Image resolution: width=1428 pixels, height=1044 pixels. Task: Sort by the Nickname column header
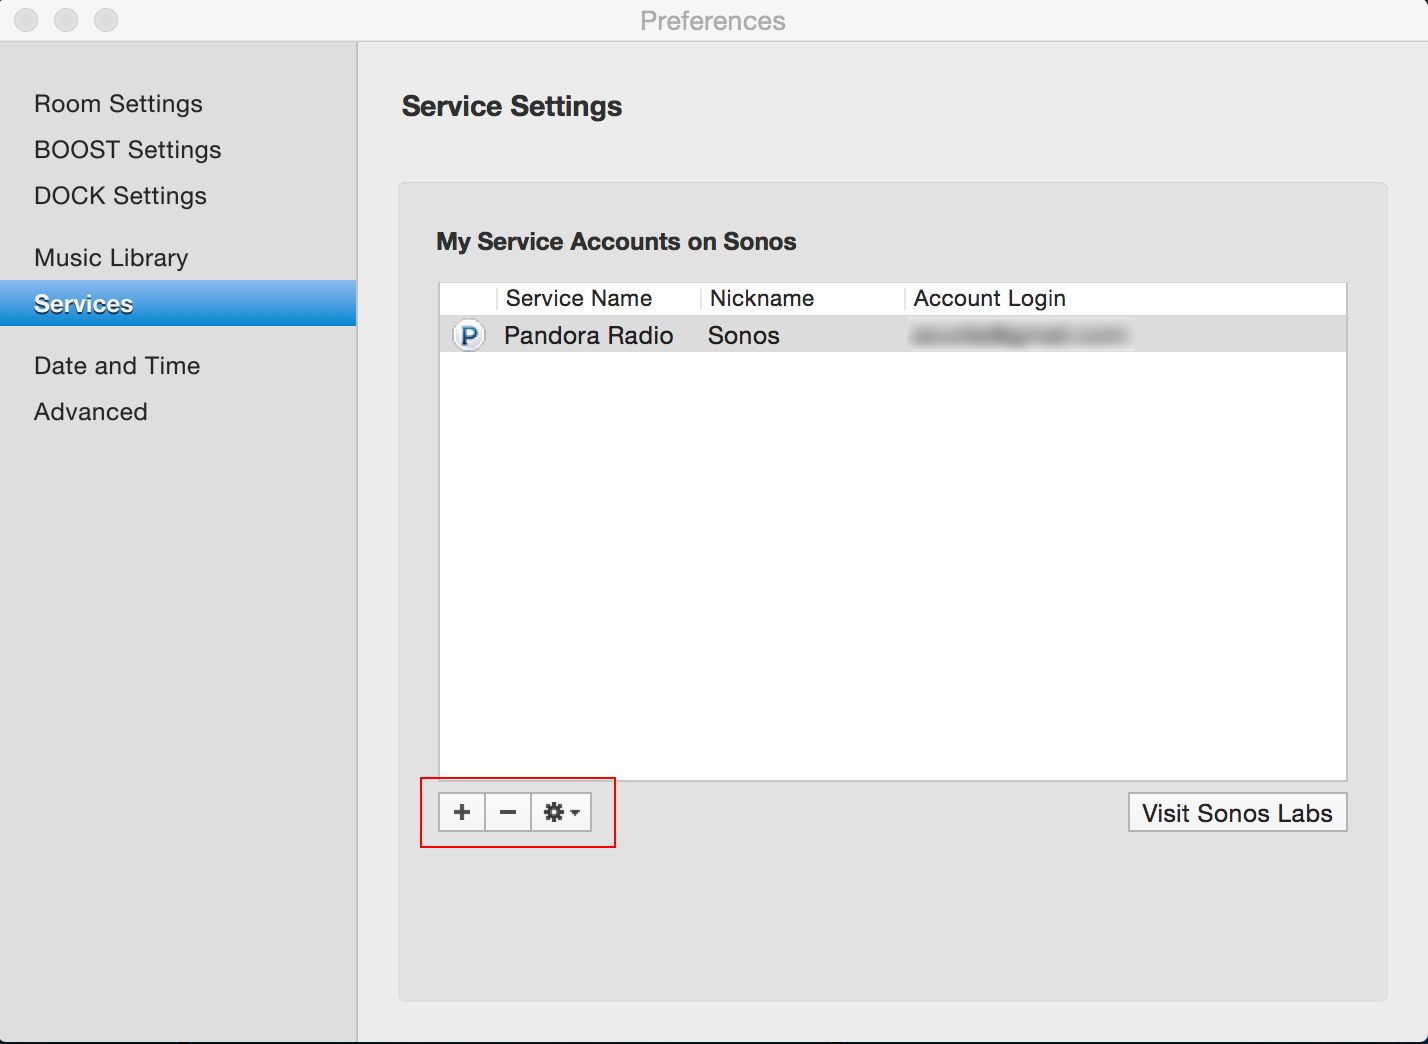coord(803,298)
